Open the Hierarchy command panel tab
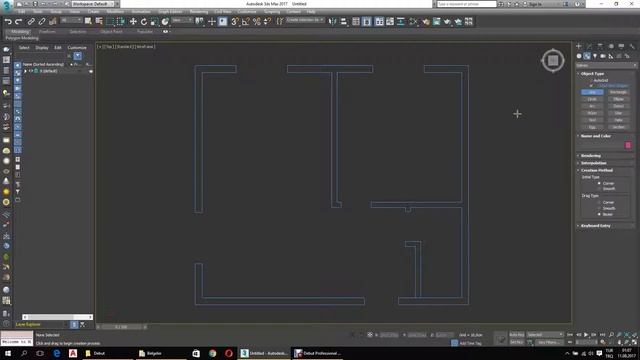 click(600, 46)
